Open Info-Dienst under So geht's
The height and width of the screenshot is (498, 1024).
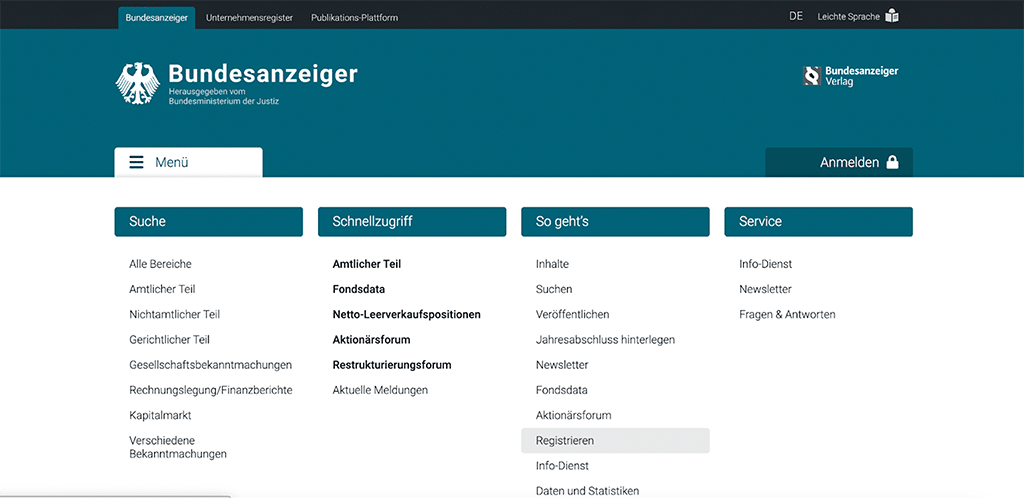pyautogui.click(x=562, y=466)
